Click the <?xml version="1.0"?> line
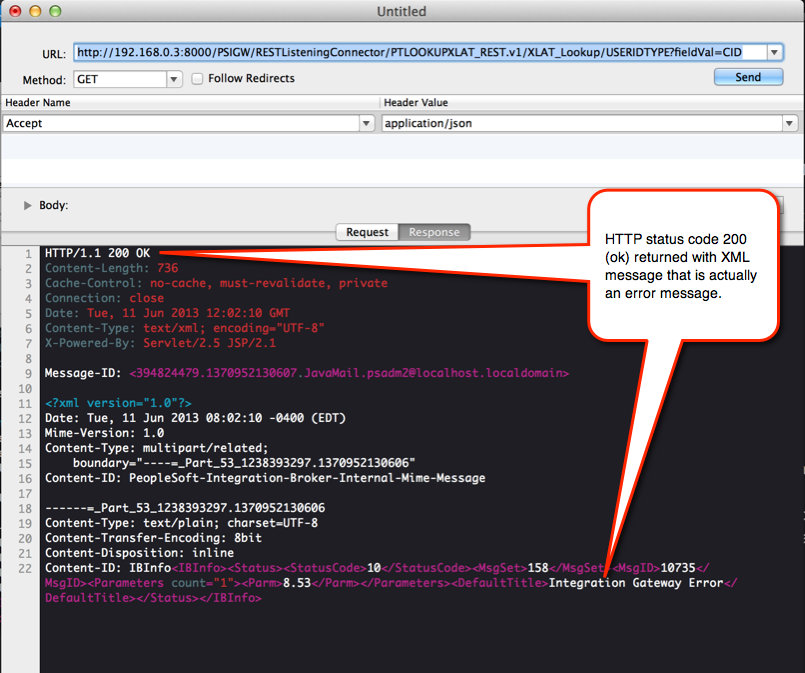Screen dimensions: 805x673 pos(118,403)
